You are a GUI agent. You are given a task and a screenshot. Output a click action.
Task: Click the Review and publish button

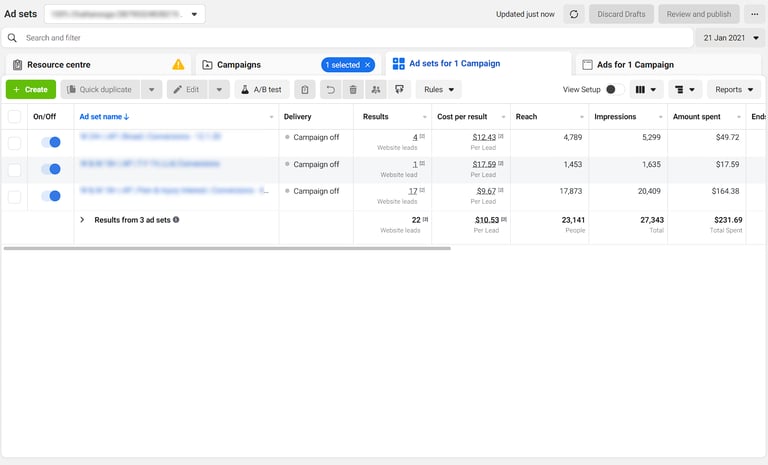click(699, 14)
